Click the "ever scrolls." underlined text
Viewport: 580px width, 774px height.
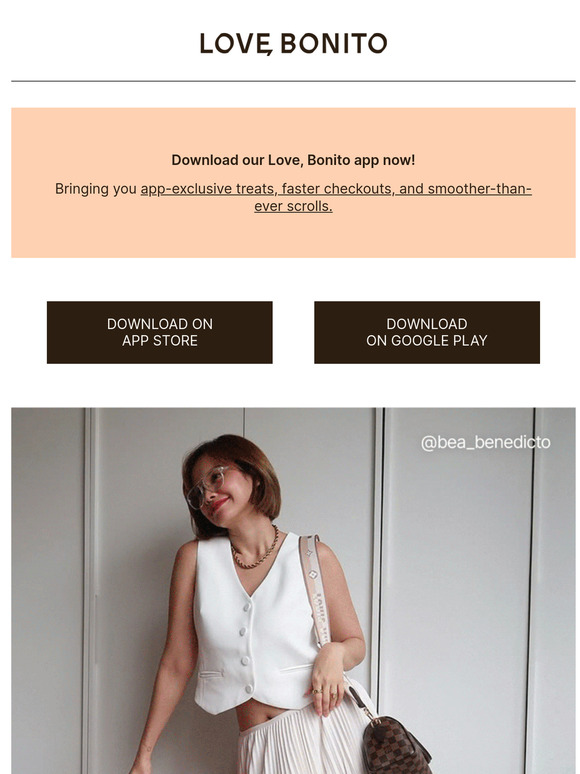tap(293, 206)
